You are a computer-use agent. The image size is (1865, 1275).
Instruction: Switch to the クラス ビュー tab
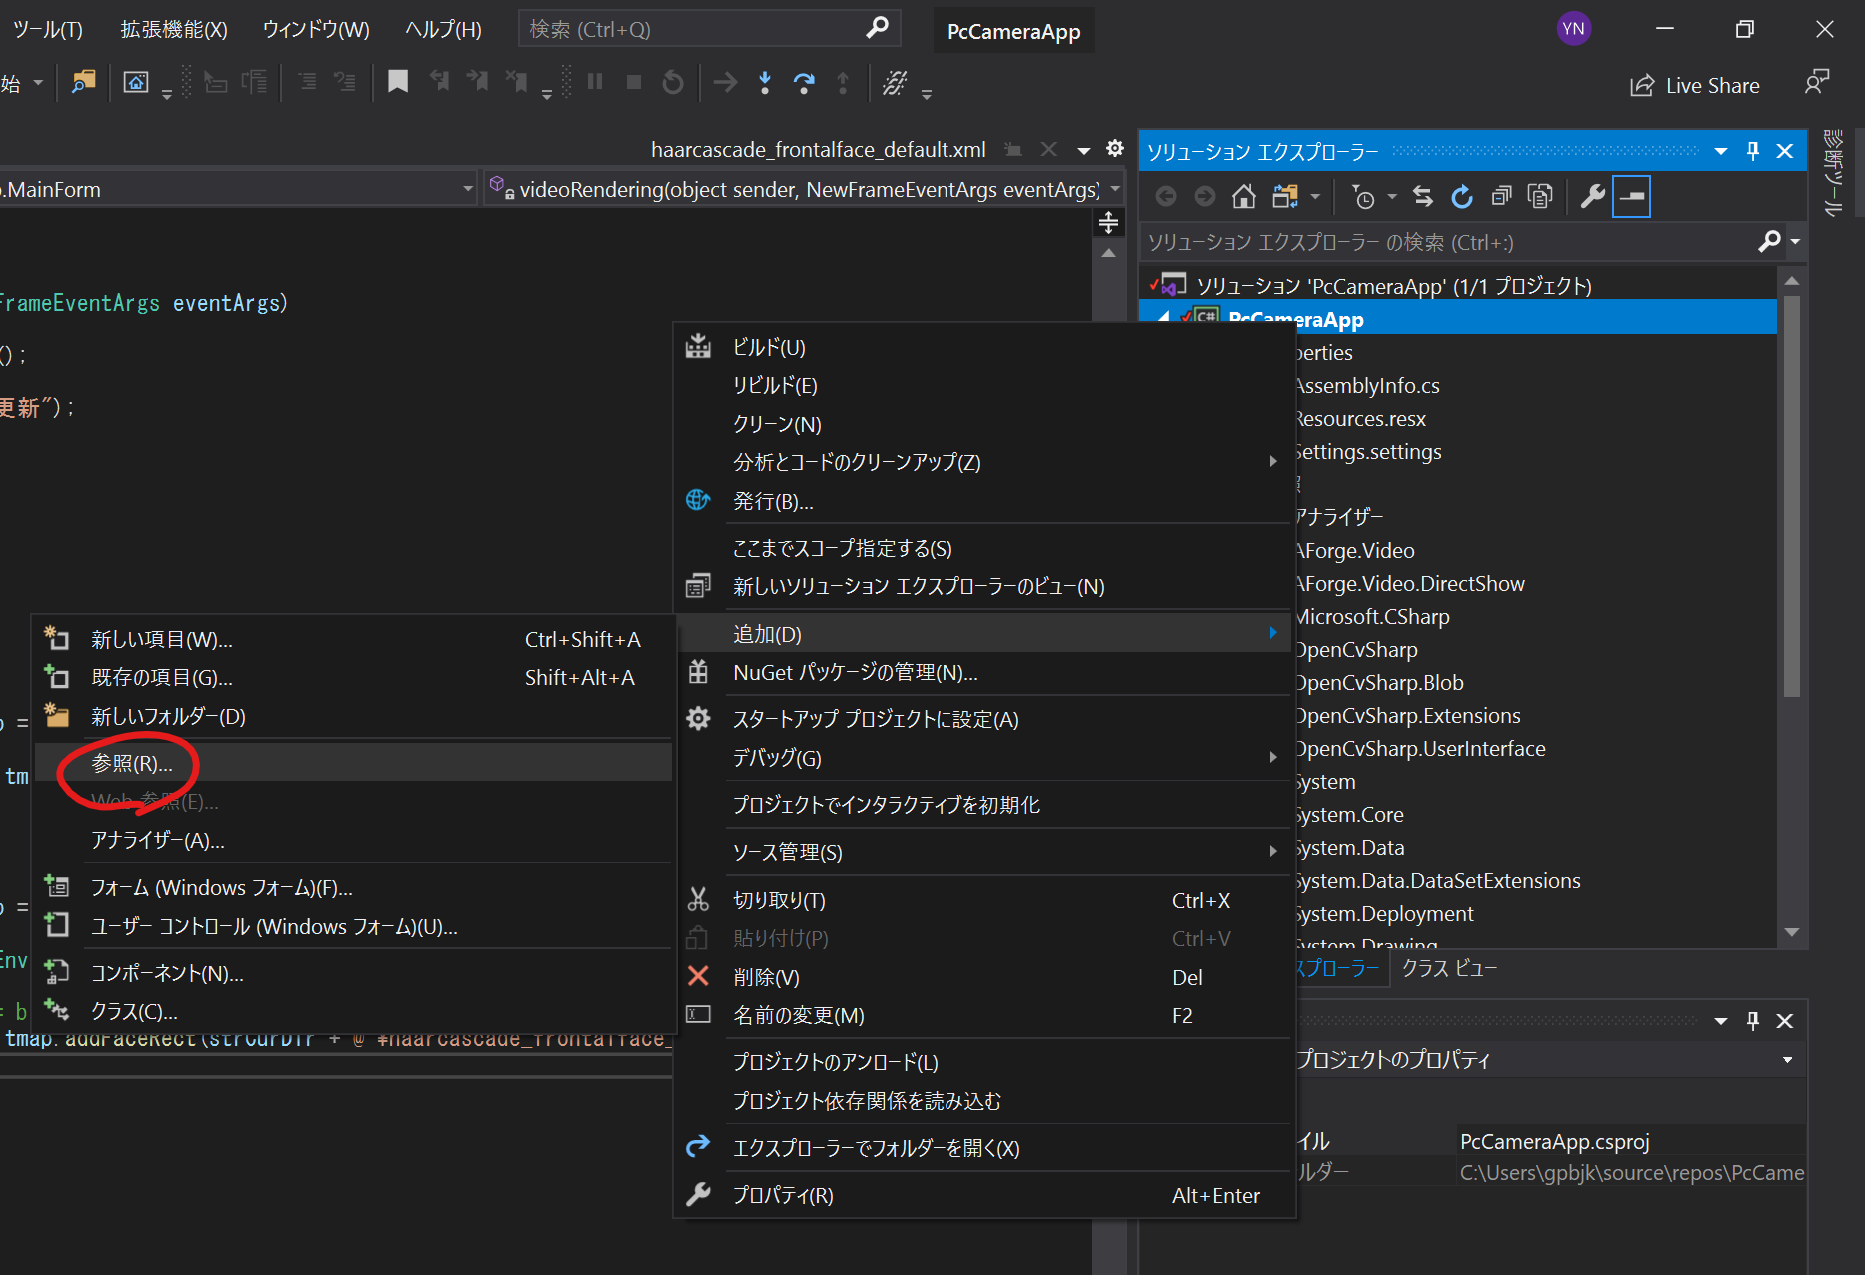click(x=1449, y=968)
